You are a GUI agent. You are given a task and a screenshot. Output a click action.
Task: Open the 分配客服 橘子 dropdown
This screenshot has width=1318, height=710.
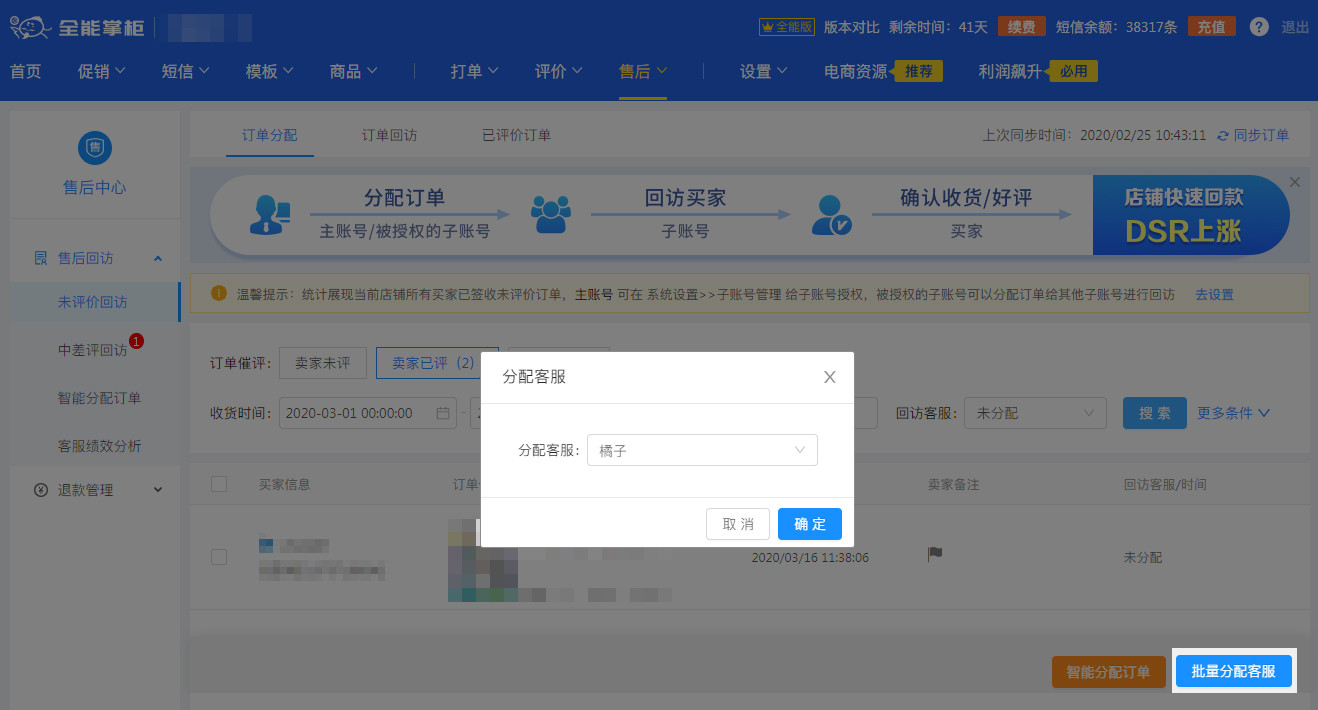pyautogui.click(x=702, y=450)
